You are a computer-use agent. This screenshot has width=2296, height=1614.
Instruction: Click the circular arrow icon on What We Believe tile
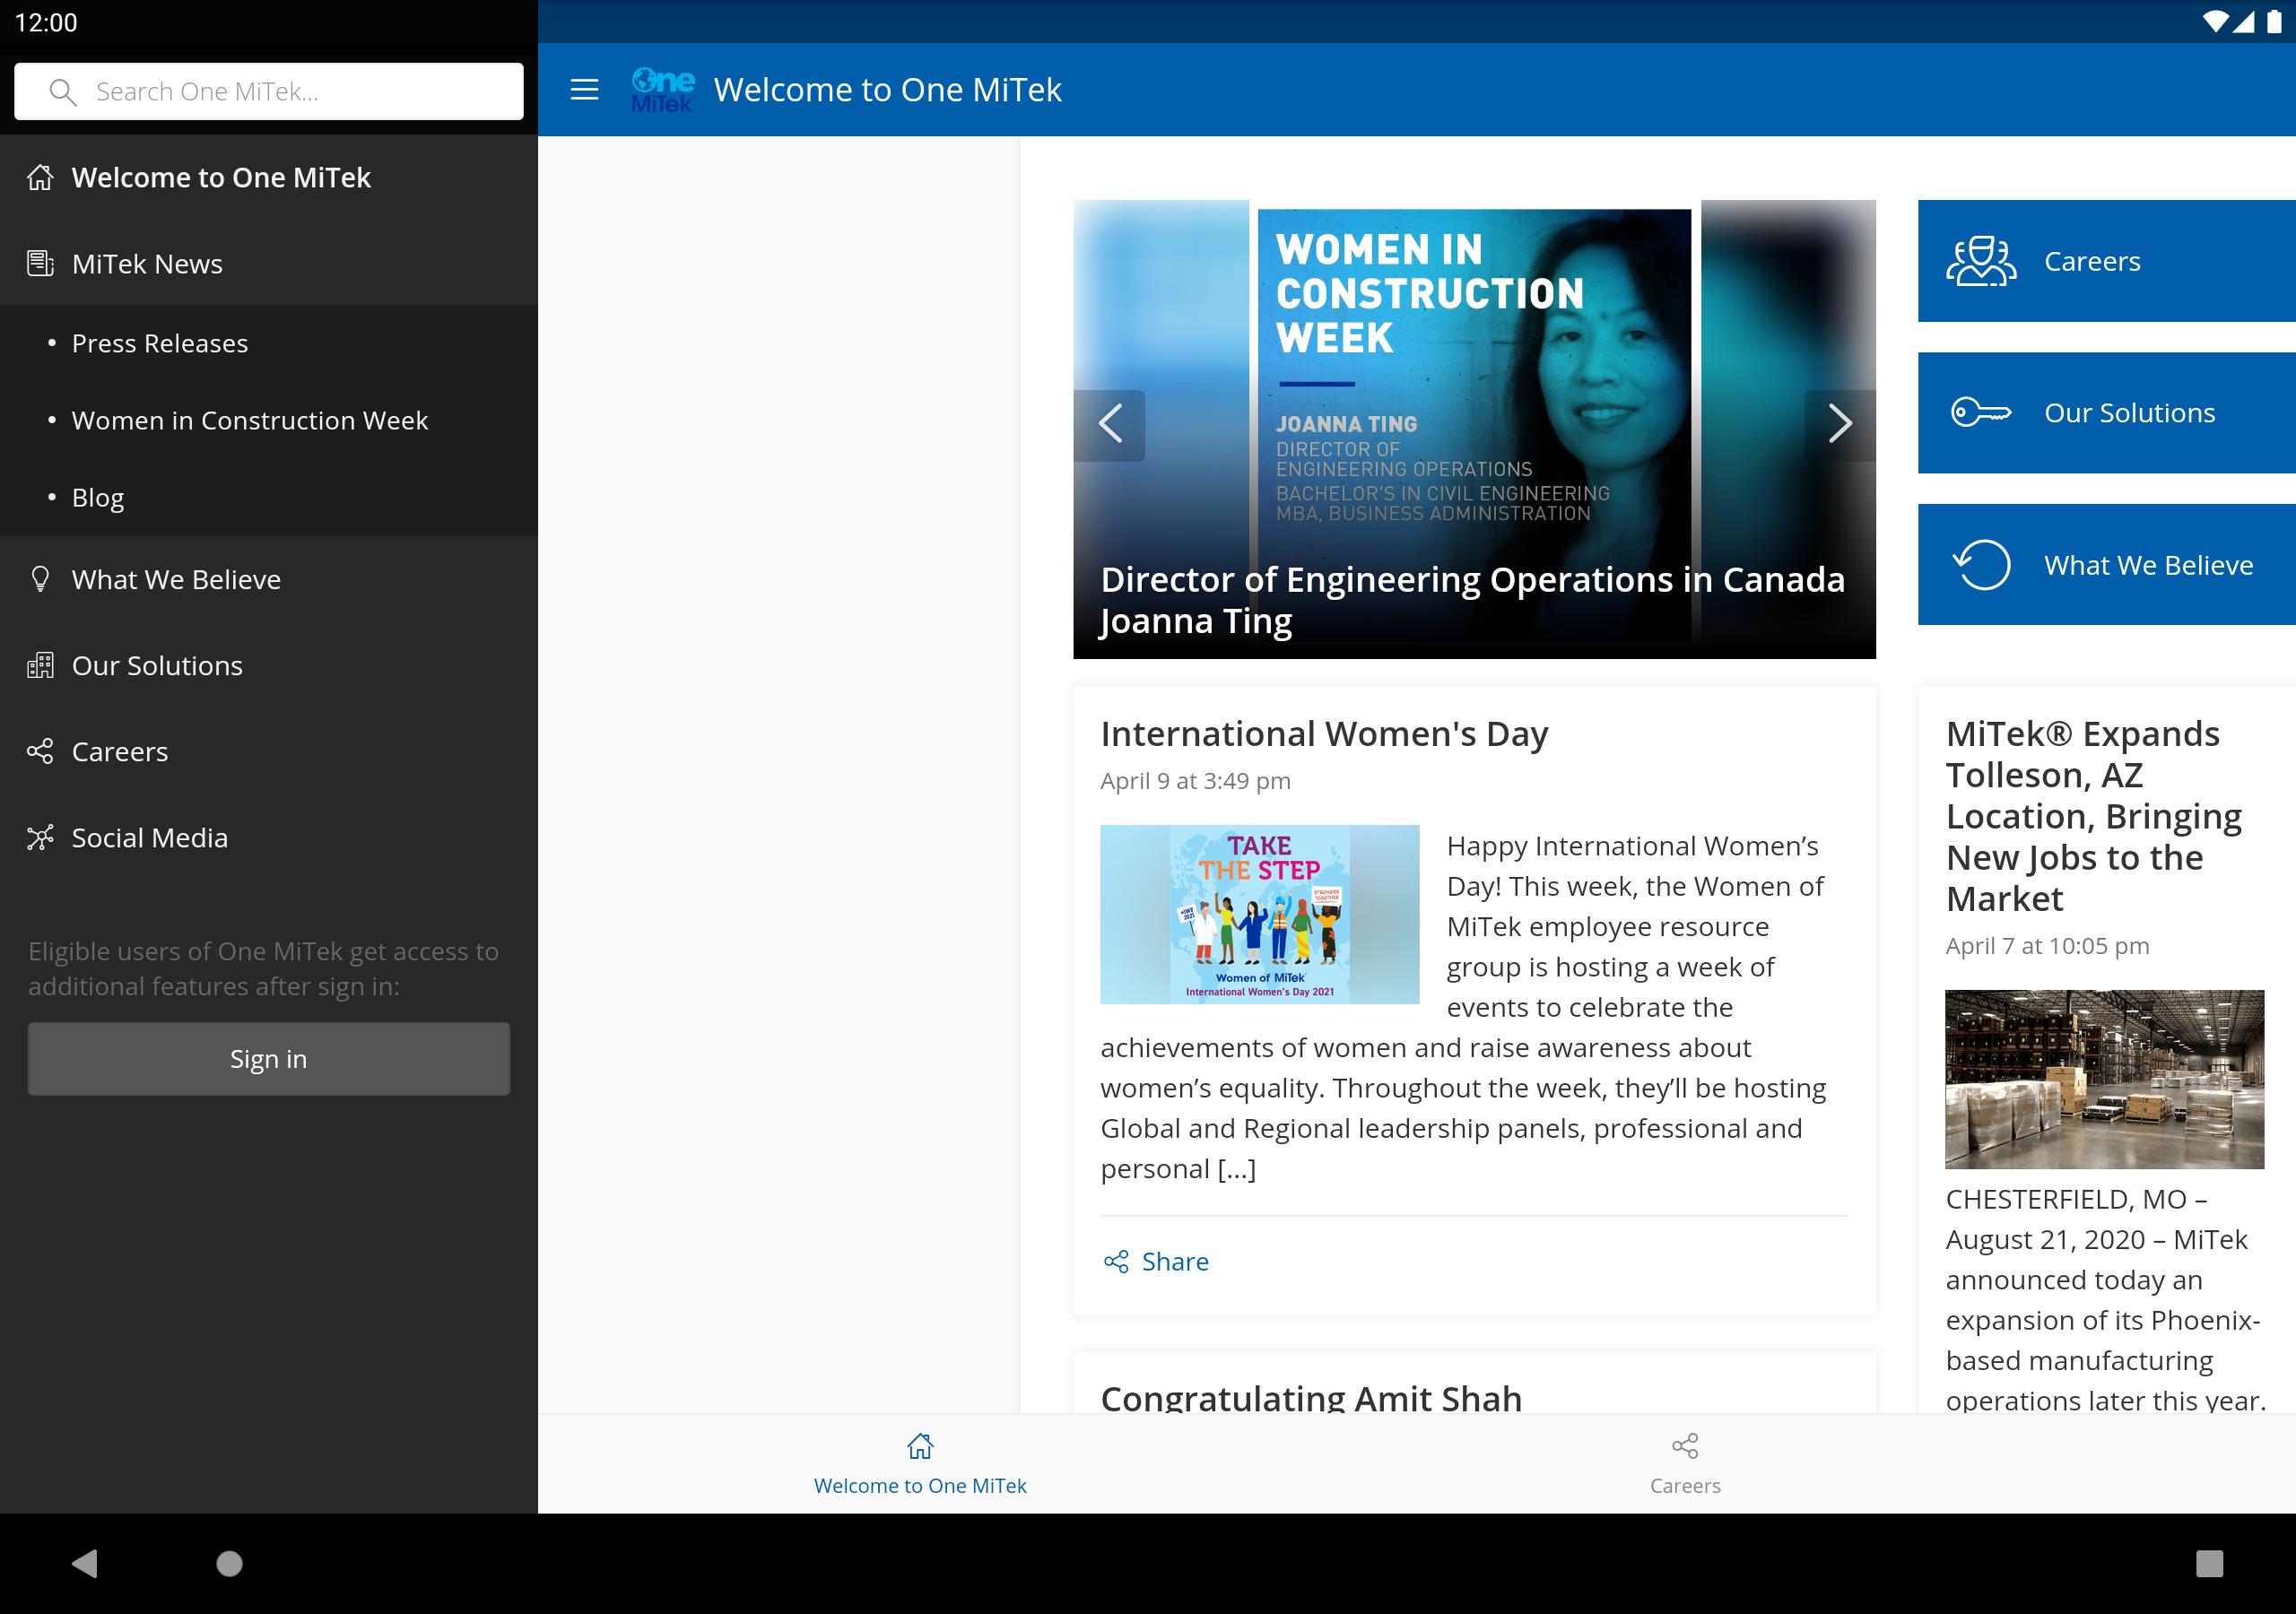tap(1981, 565)
